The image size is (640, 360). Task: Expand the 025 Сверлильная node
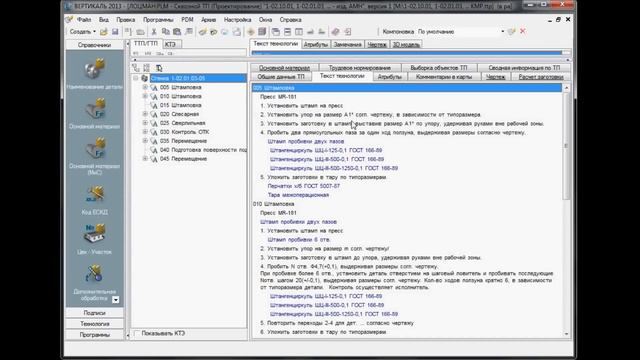(145, 123)
